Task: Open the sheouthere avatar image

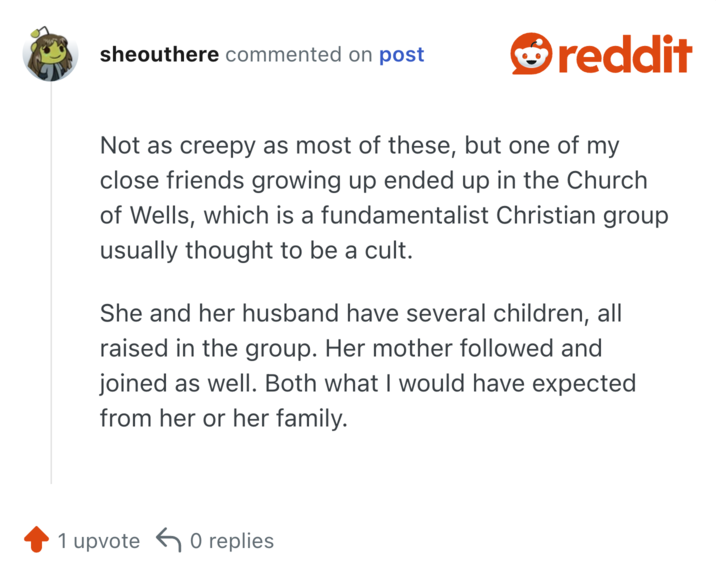Action: tap(50, 55)
